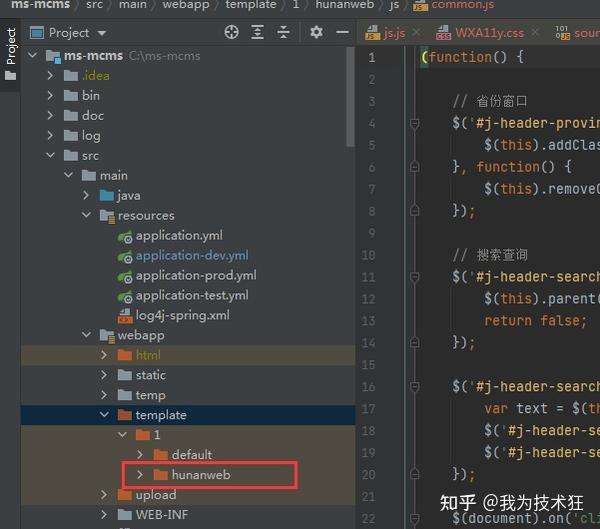Open Project panel settings gear
Viewport: 600px width, 529px height.
(x=316, y=32)
